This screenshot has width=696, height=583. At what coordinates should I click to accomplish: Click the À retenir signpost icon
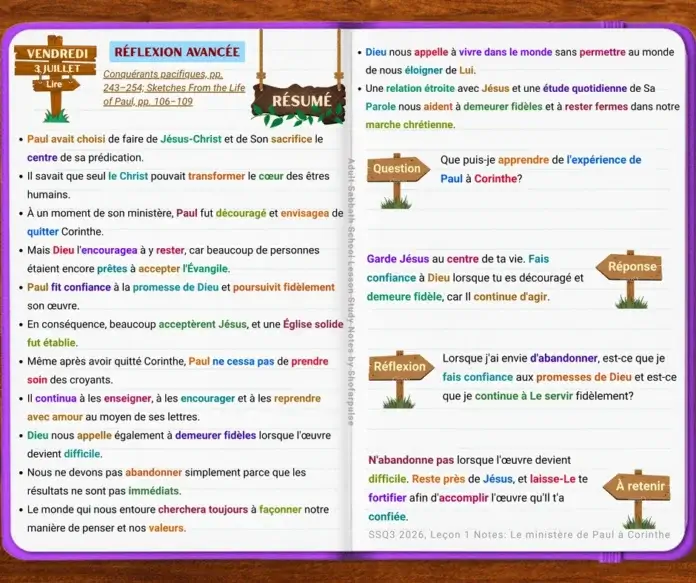click(637, 499)
